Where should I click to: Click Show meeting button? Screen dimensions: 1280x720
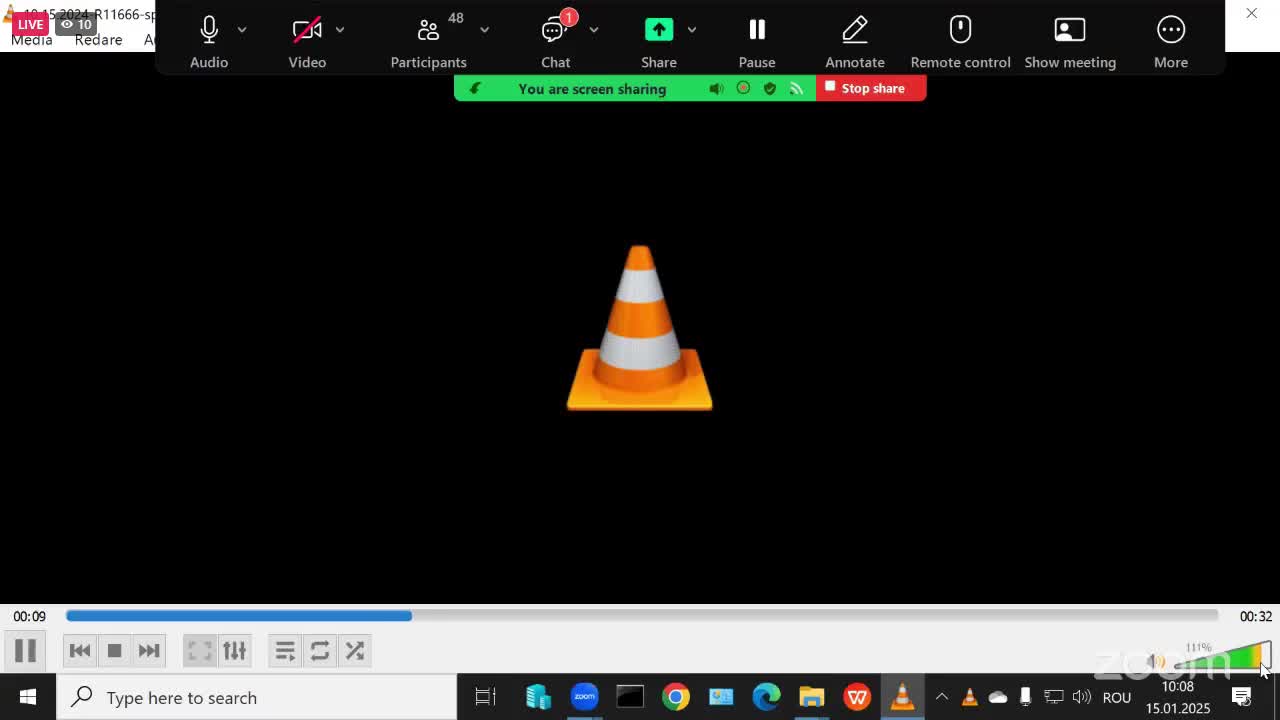tap(1070, 40)
